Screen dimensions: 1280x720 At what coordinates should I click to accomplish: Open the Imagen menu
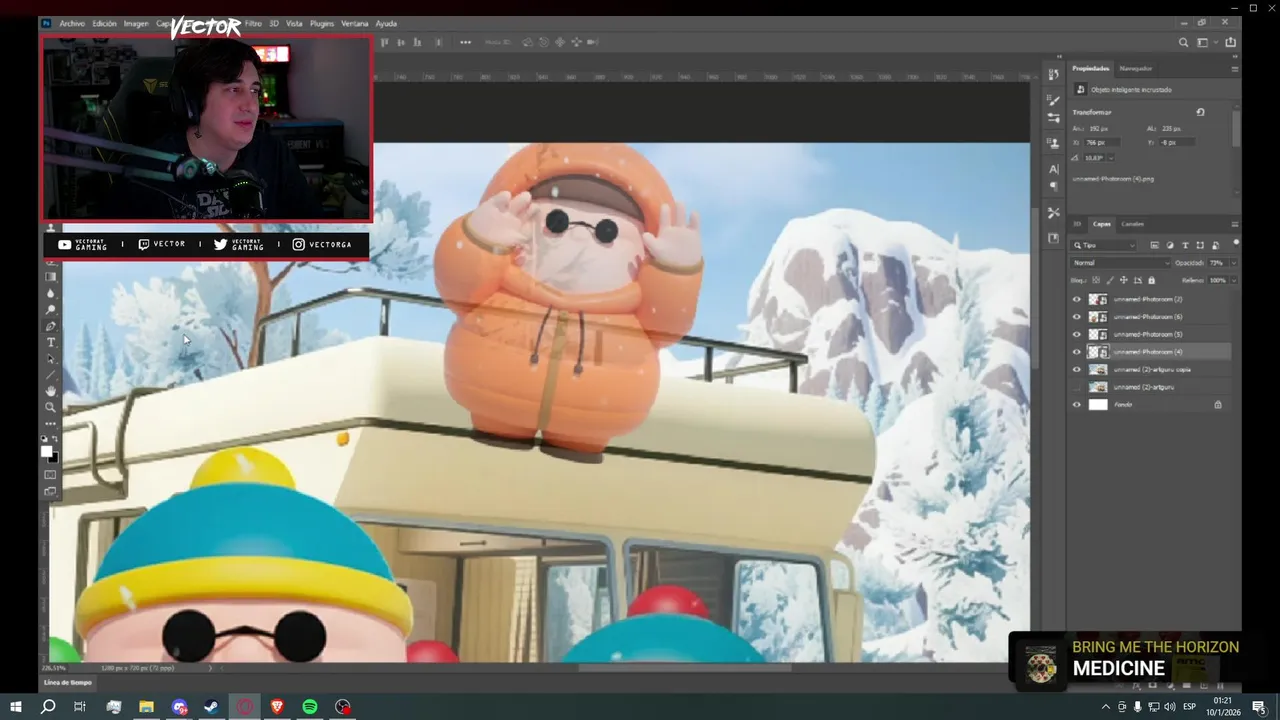136,23
